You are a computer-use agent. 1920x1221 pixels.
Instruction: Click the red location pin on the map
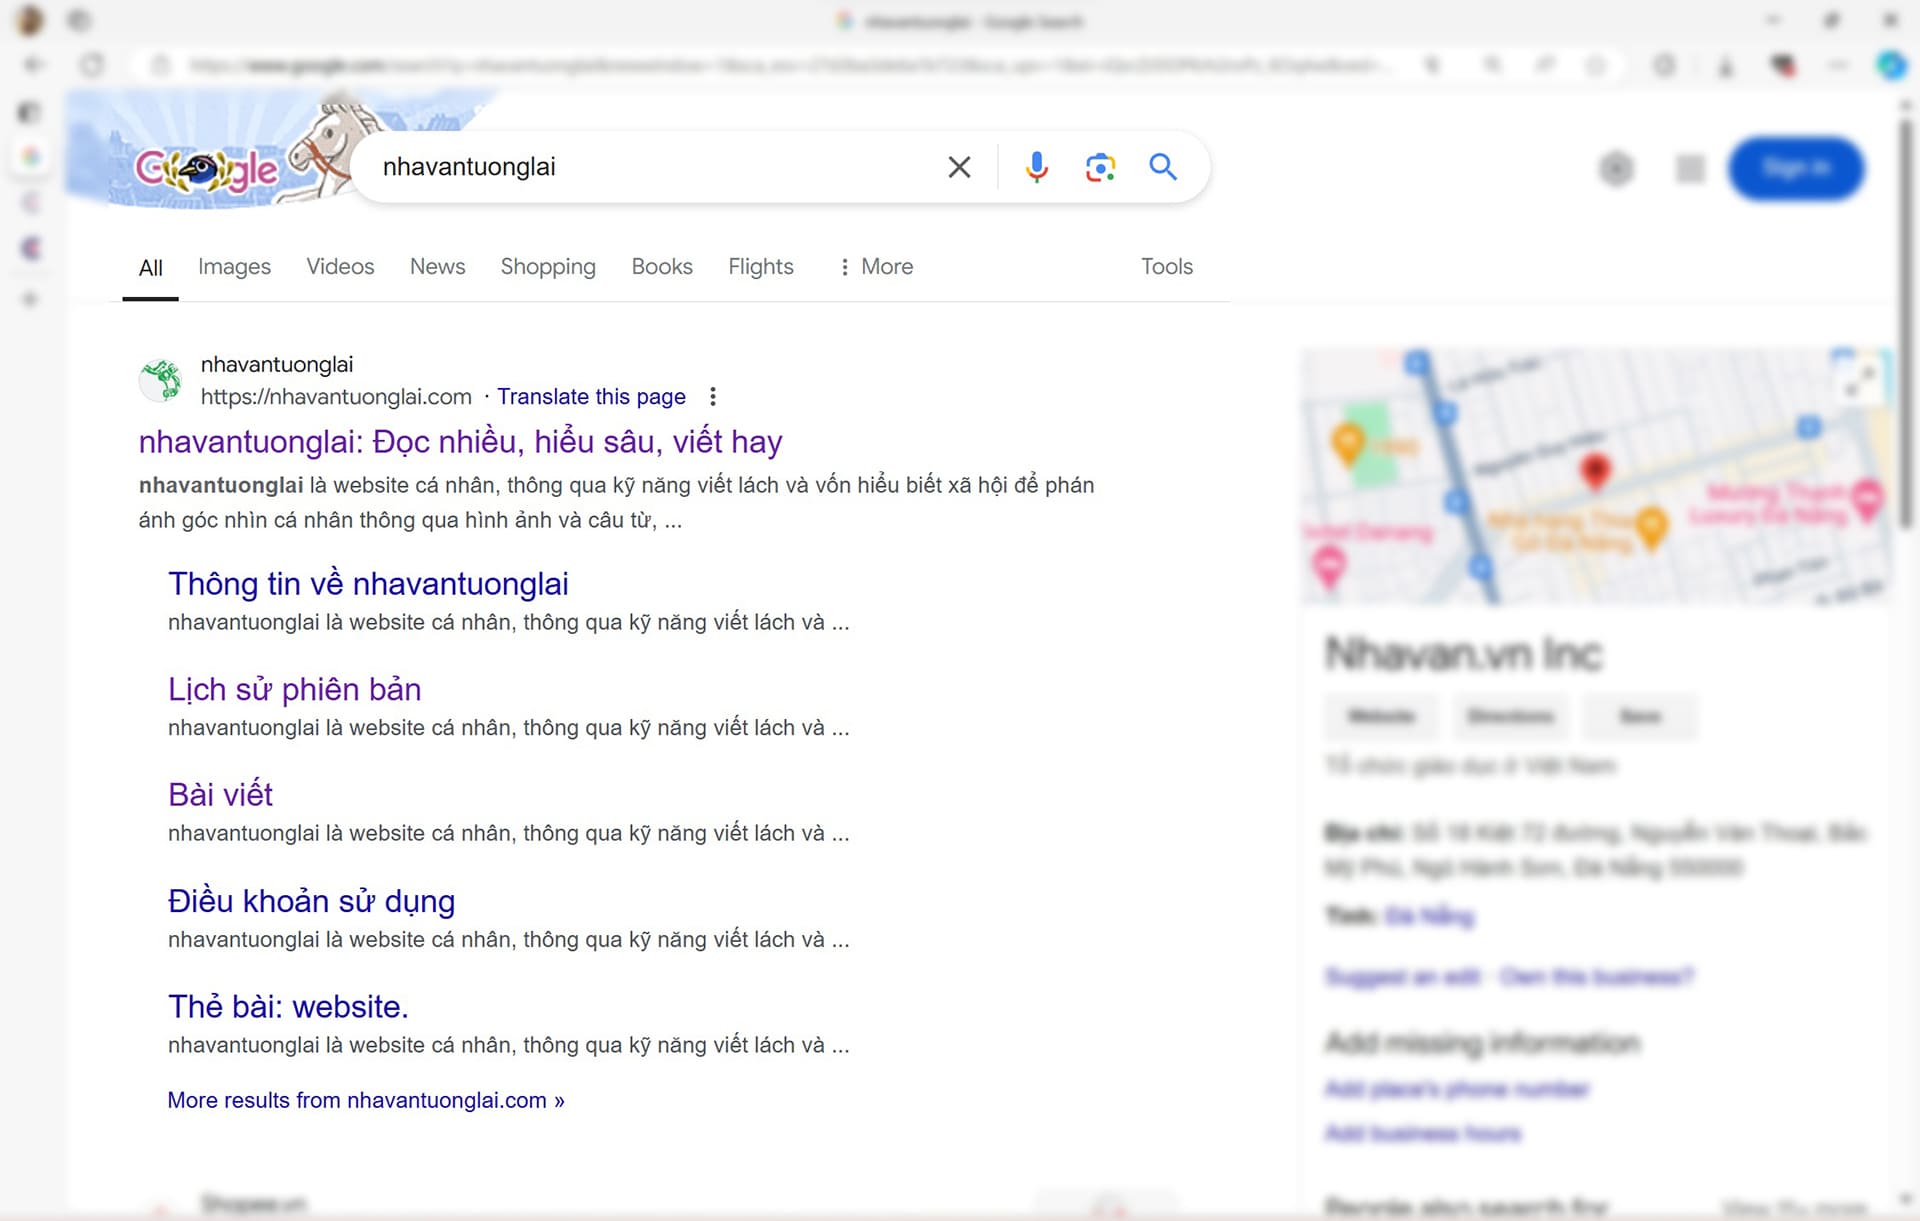click(1595, 470)
